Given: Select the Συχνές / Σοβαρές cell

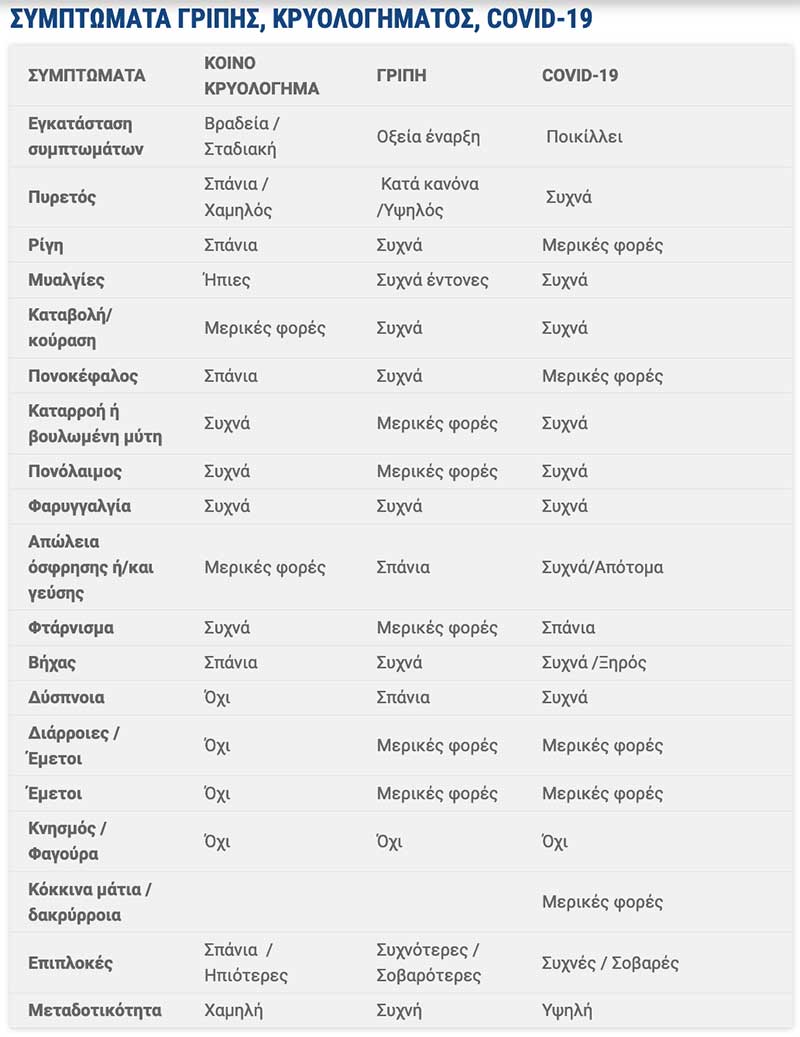Looking at the screenshot, I should coord(610,963).
